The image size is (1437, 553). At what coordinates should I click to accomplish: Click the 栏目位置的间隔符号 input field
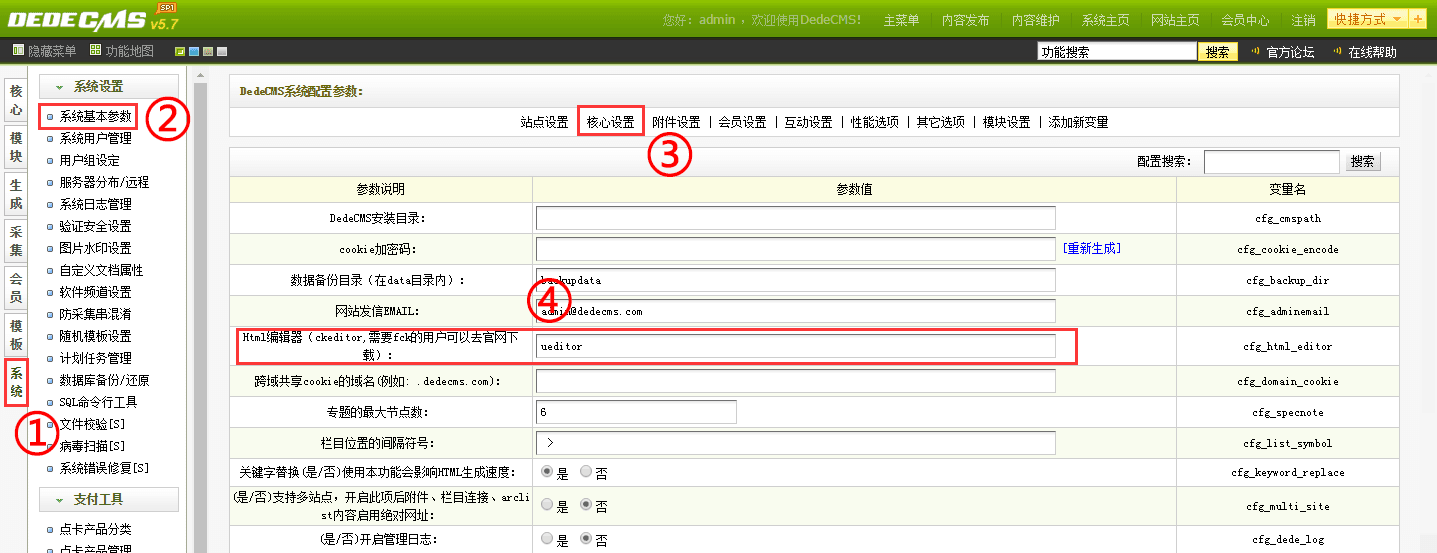[x=796, y=443]
